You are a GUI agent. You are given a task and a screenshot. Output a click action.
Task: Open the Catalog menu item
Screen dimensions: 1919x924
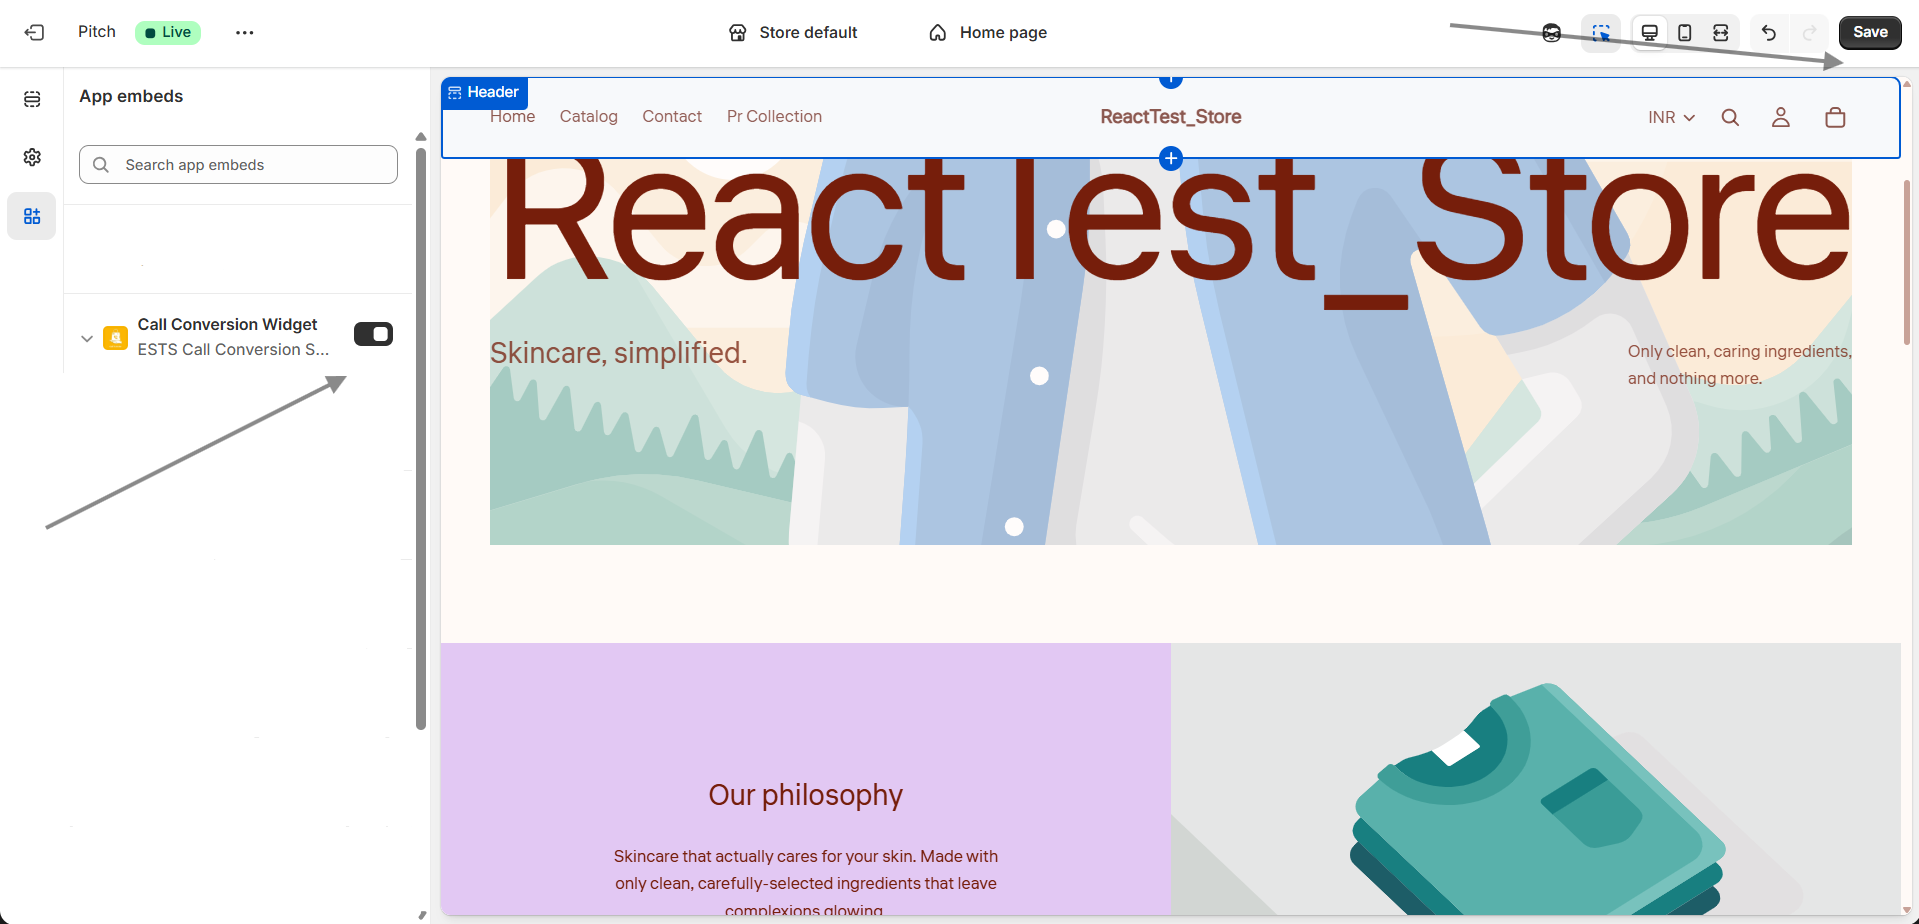pos(588,116)
